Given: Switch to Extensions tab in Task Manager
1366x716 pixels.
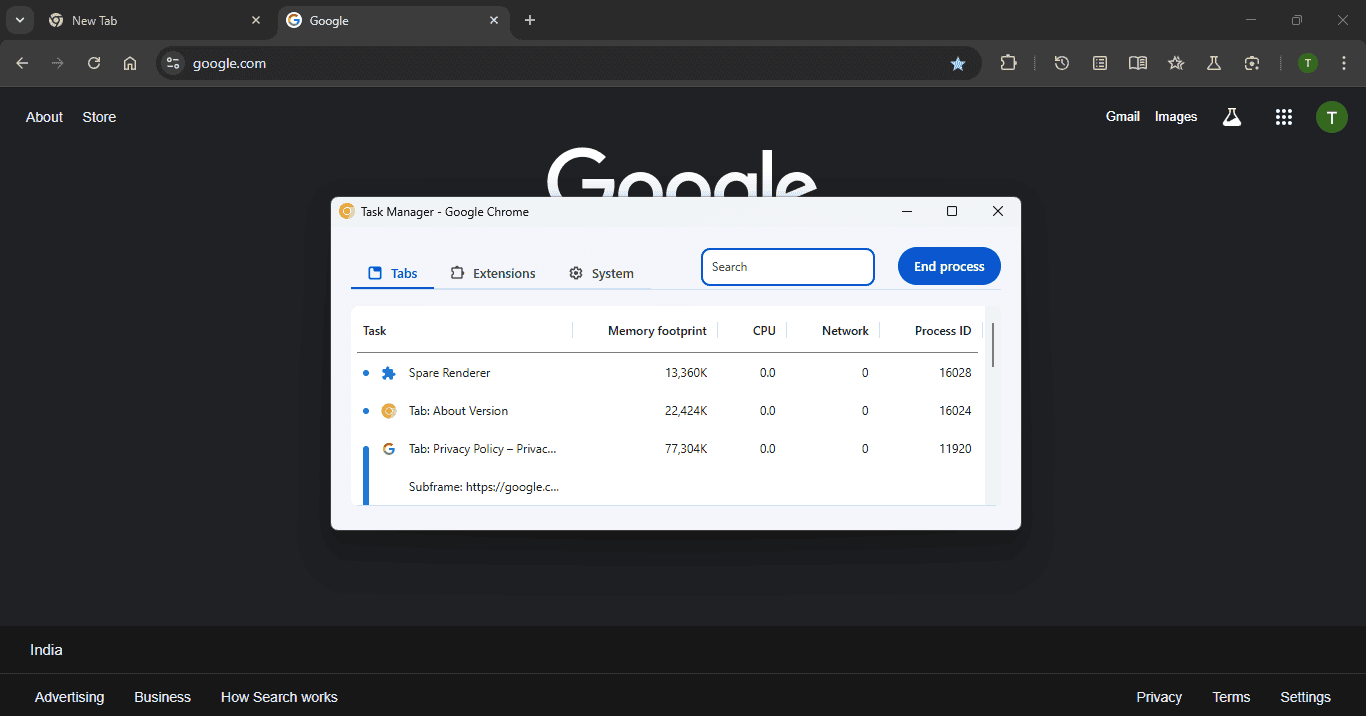Looking at the screenshot, I should tap(493, 273).
